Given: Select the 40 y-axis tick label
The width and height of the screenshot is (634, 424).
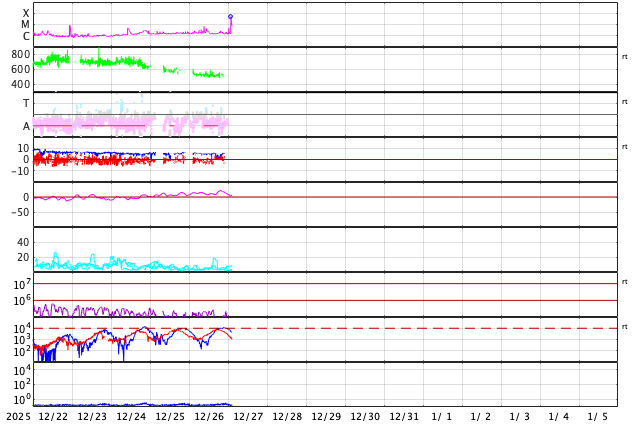Looking at the screenshot, I should pyautogui.click(x=23, y=243).
